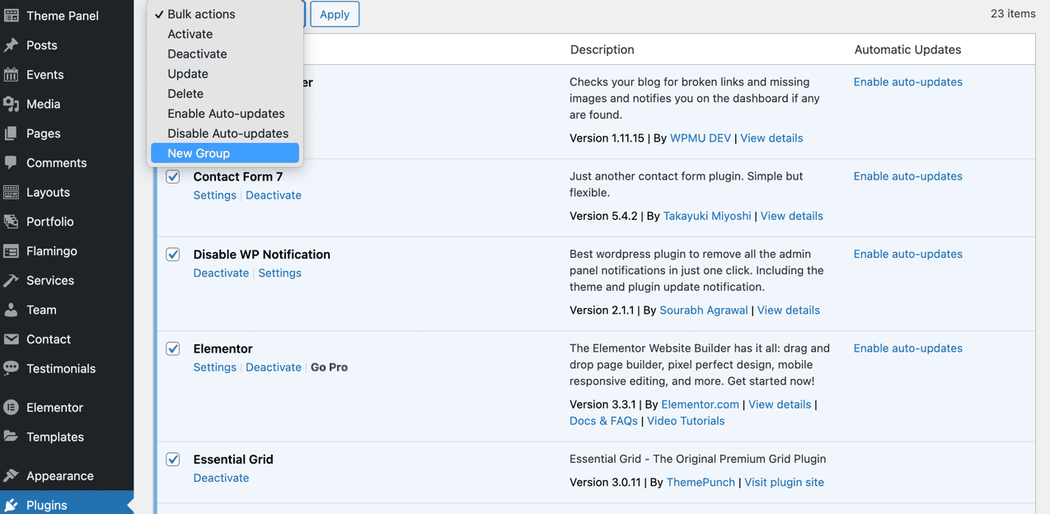The width and height of the screenshot is (1050, 514).
Task: Click the Comments bubble icon
Action: (x=11, y=163)
